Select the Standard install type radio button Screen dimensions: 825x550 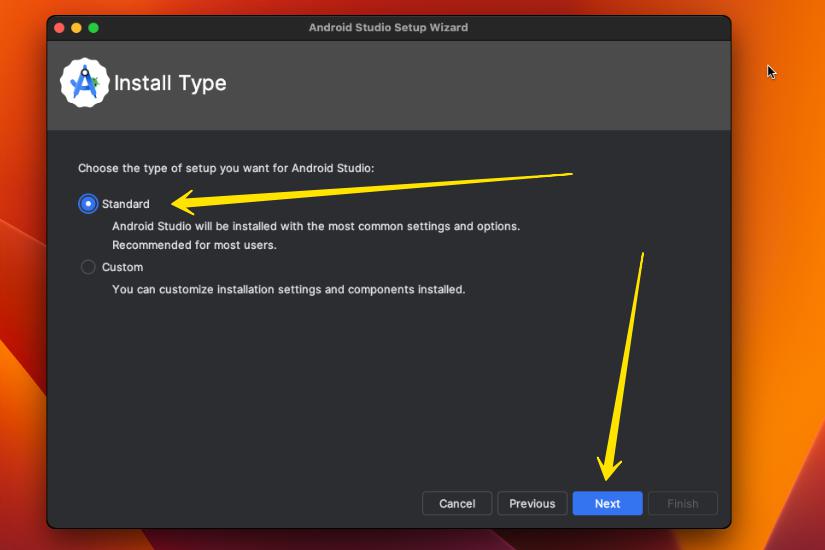click(x=88, y=204)
